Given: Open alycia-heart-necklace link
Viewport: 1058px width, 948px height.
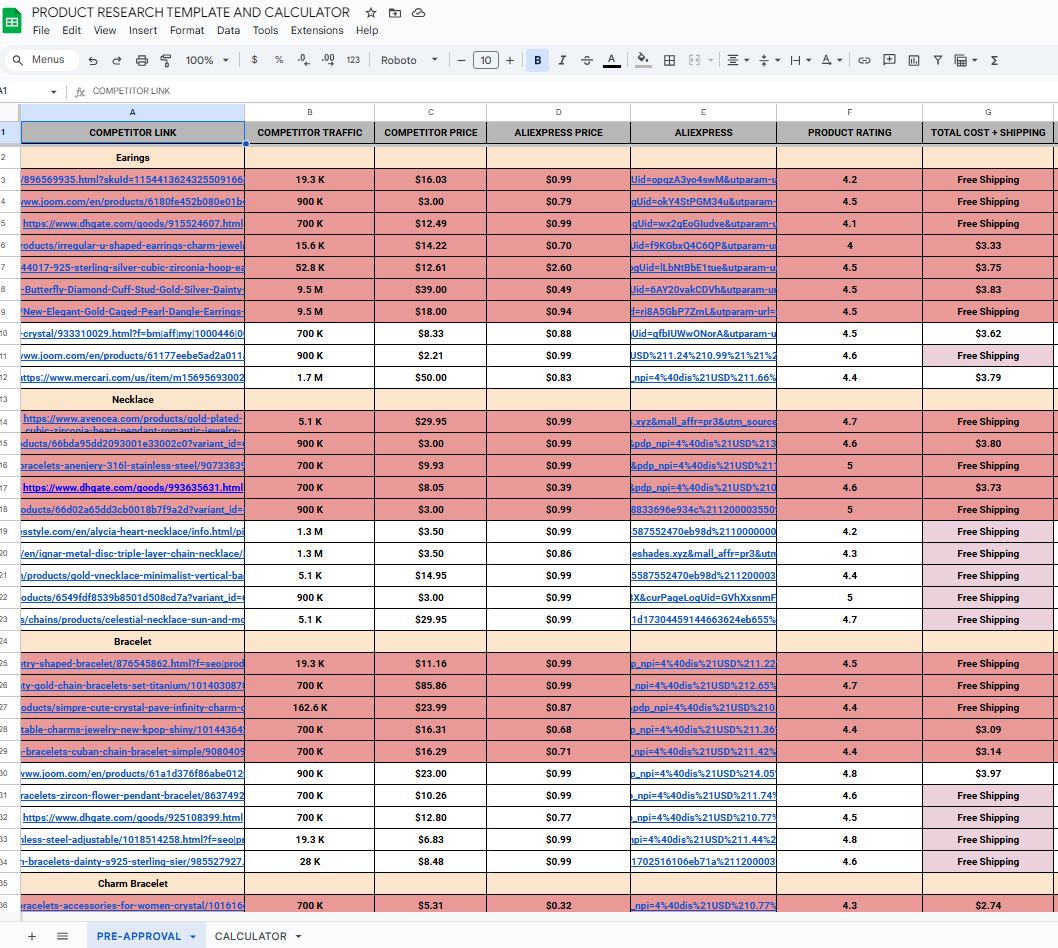Looking at the screenshot, I should click(133, 531).
